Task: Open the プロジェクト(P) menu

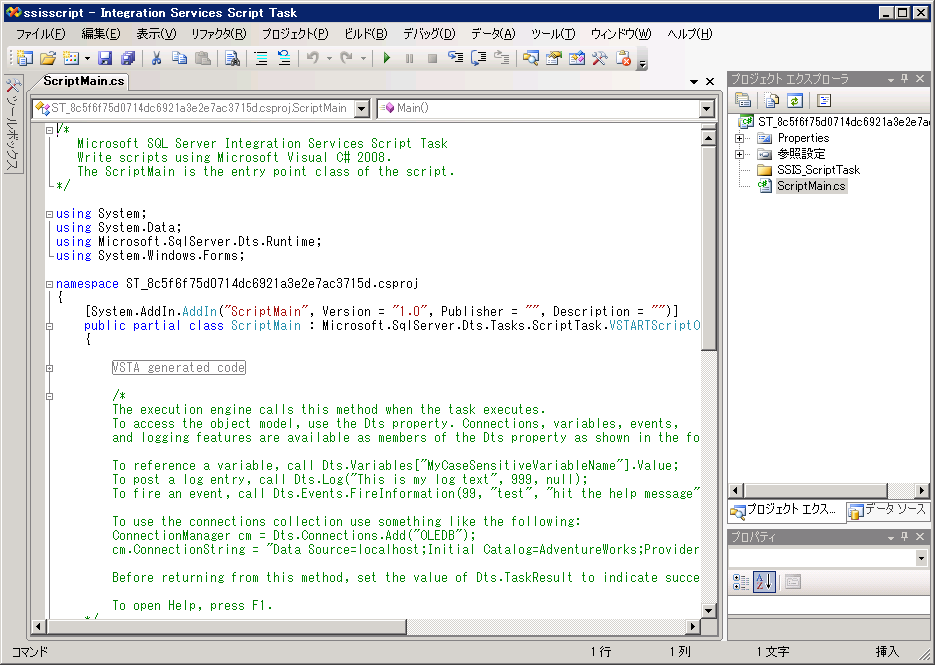Action: coord(295,34)
